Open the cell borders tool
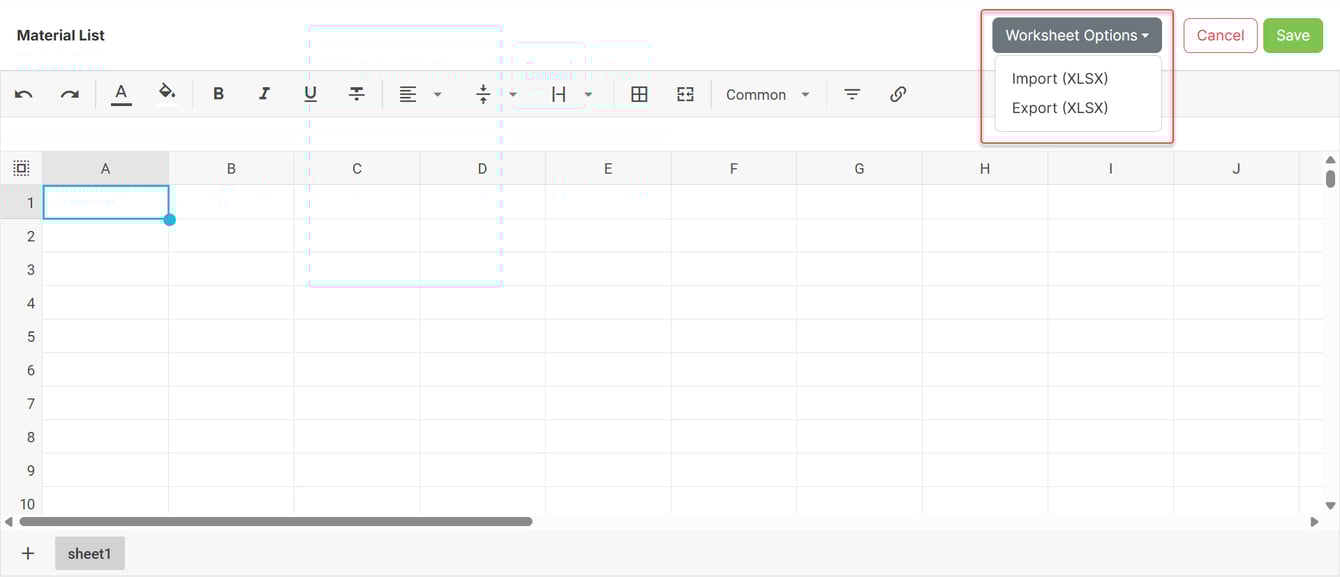1340x577 pixels. pos(639,94)
